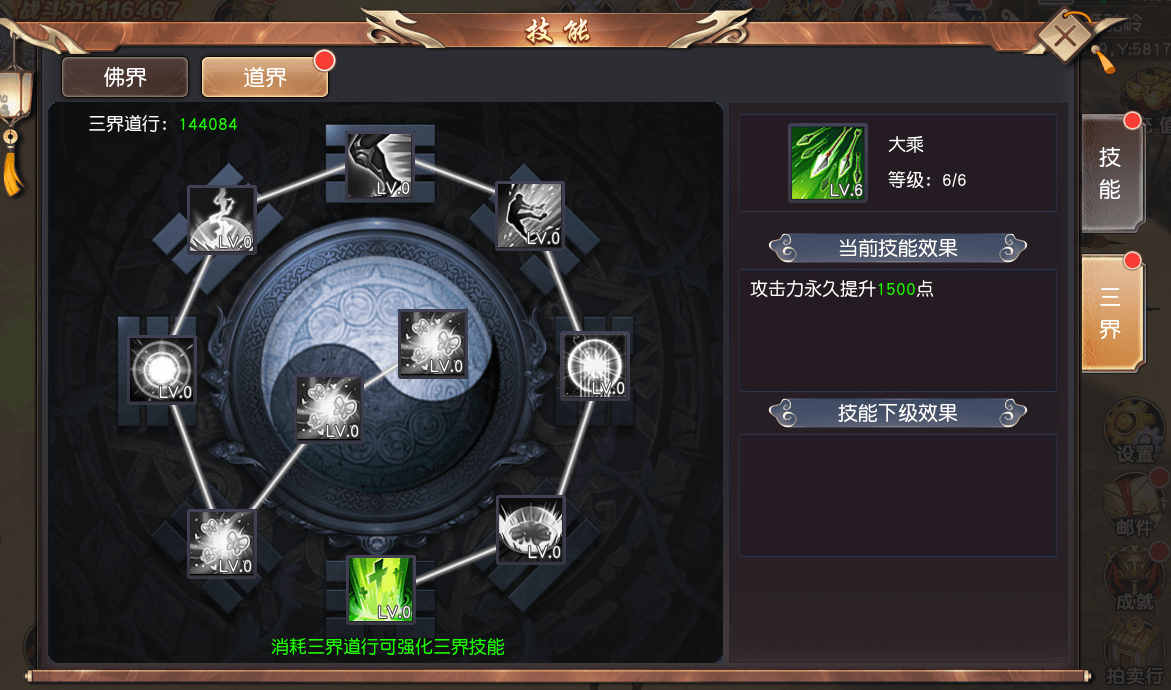Select the radiant burst skill on right

click(x=594, y=366)
